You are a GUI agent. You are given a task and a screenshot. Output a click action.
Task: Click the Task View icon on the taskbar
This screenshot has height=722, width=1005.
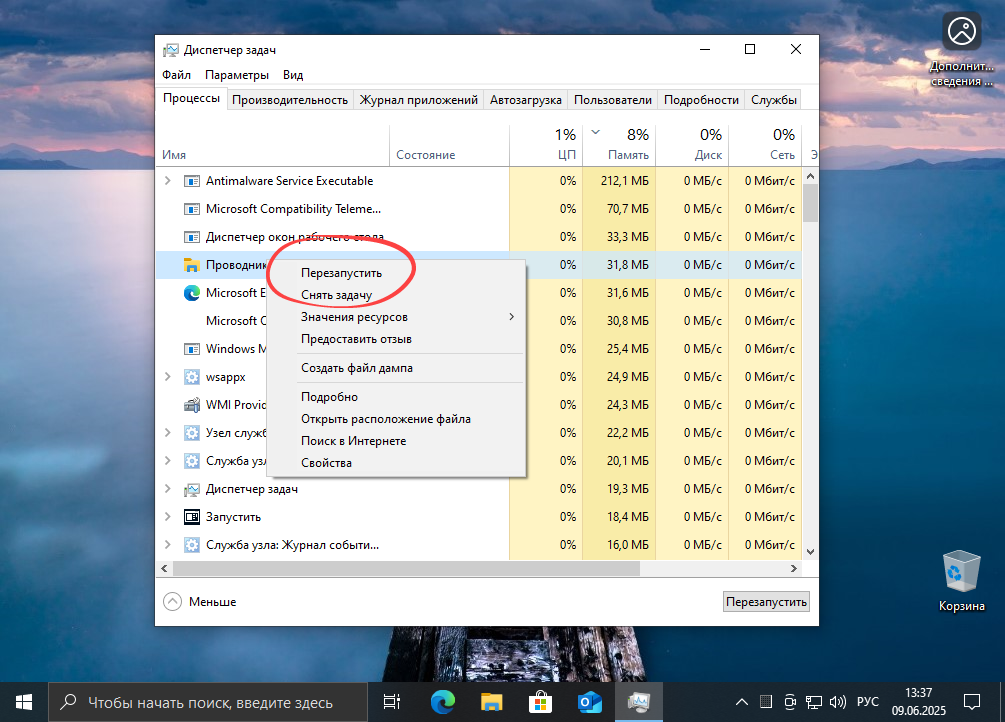tap(392, 701)
